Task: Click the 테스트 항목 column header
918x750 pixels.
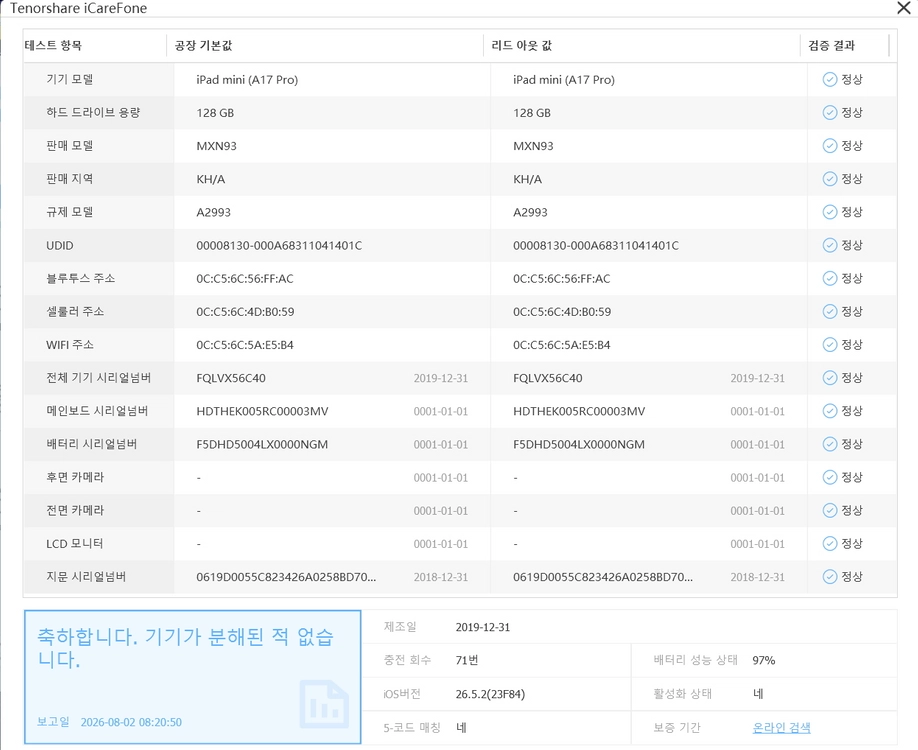Action: click(x=53, y=45)
